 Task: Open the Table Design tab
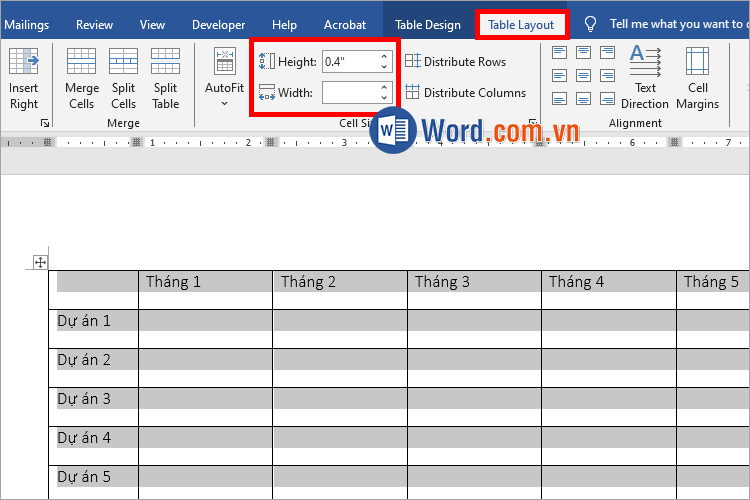(428, 25)
